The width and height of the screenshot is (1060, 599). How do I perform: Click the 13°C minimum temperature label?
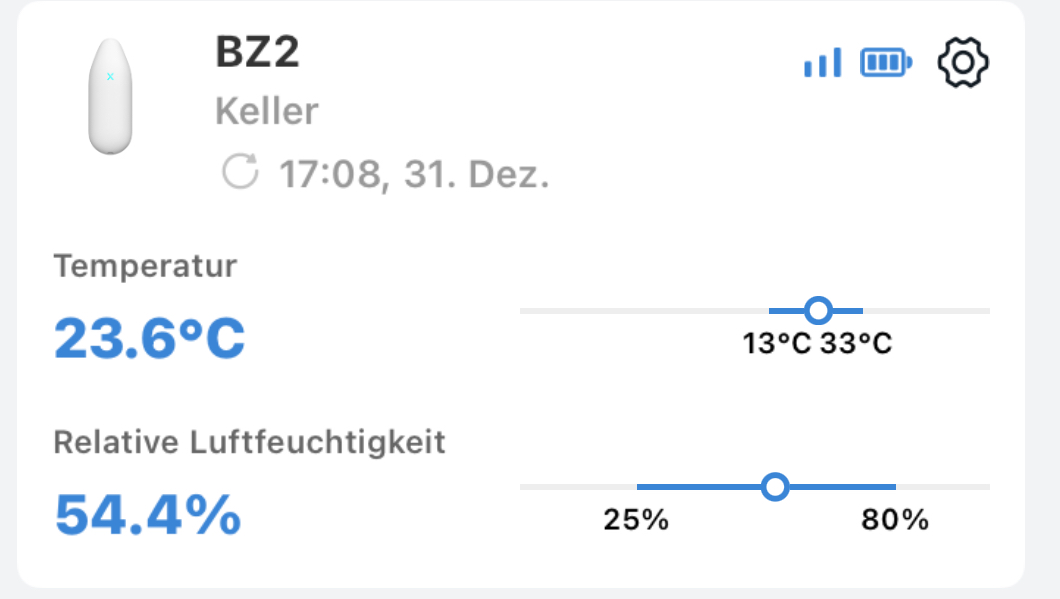(x=777, y=344)
